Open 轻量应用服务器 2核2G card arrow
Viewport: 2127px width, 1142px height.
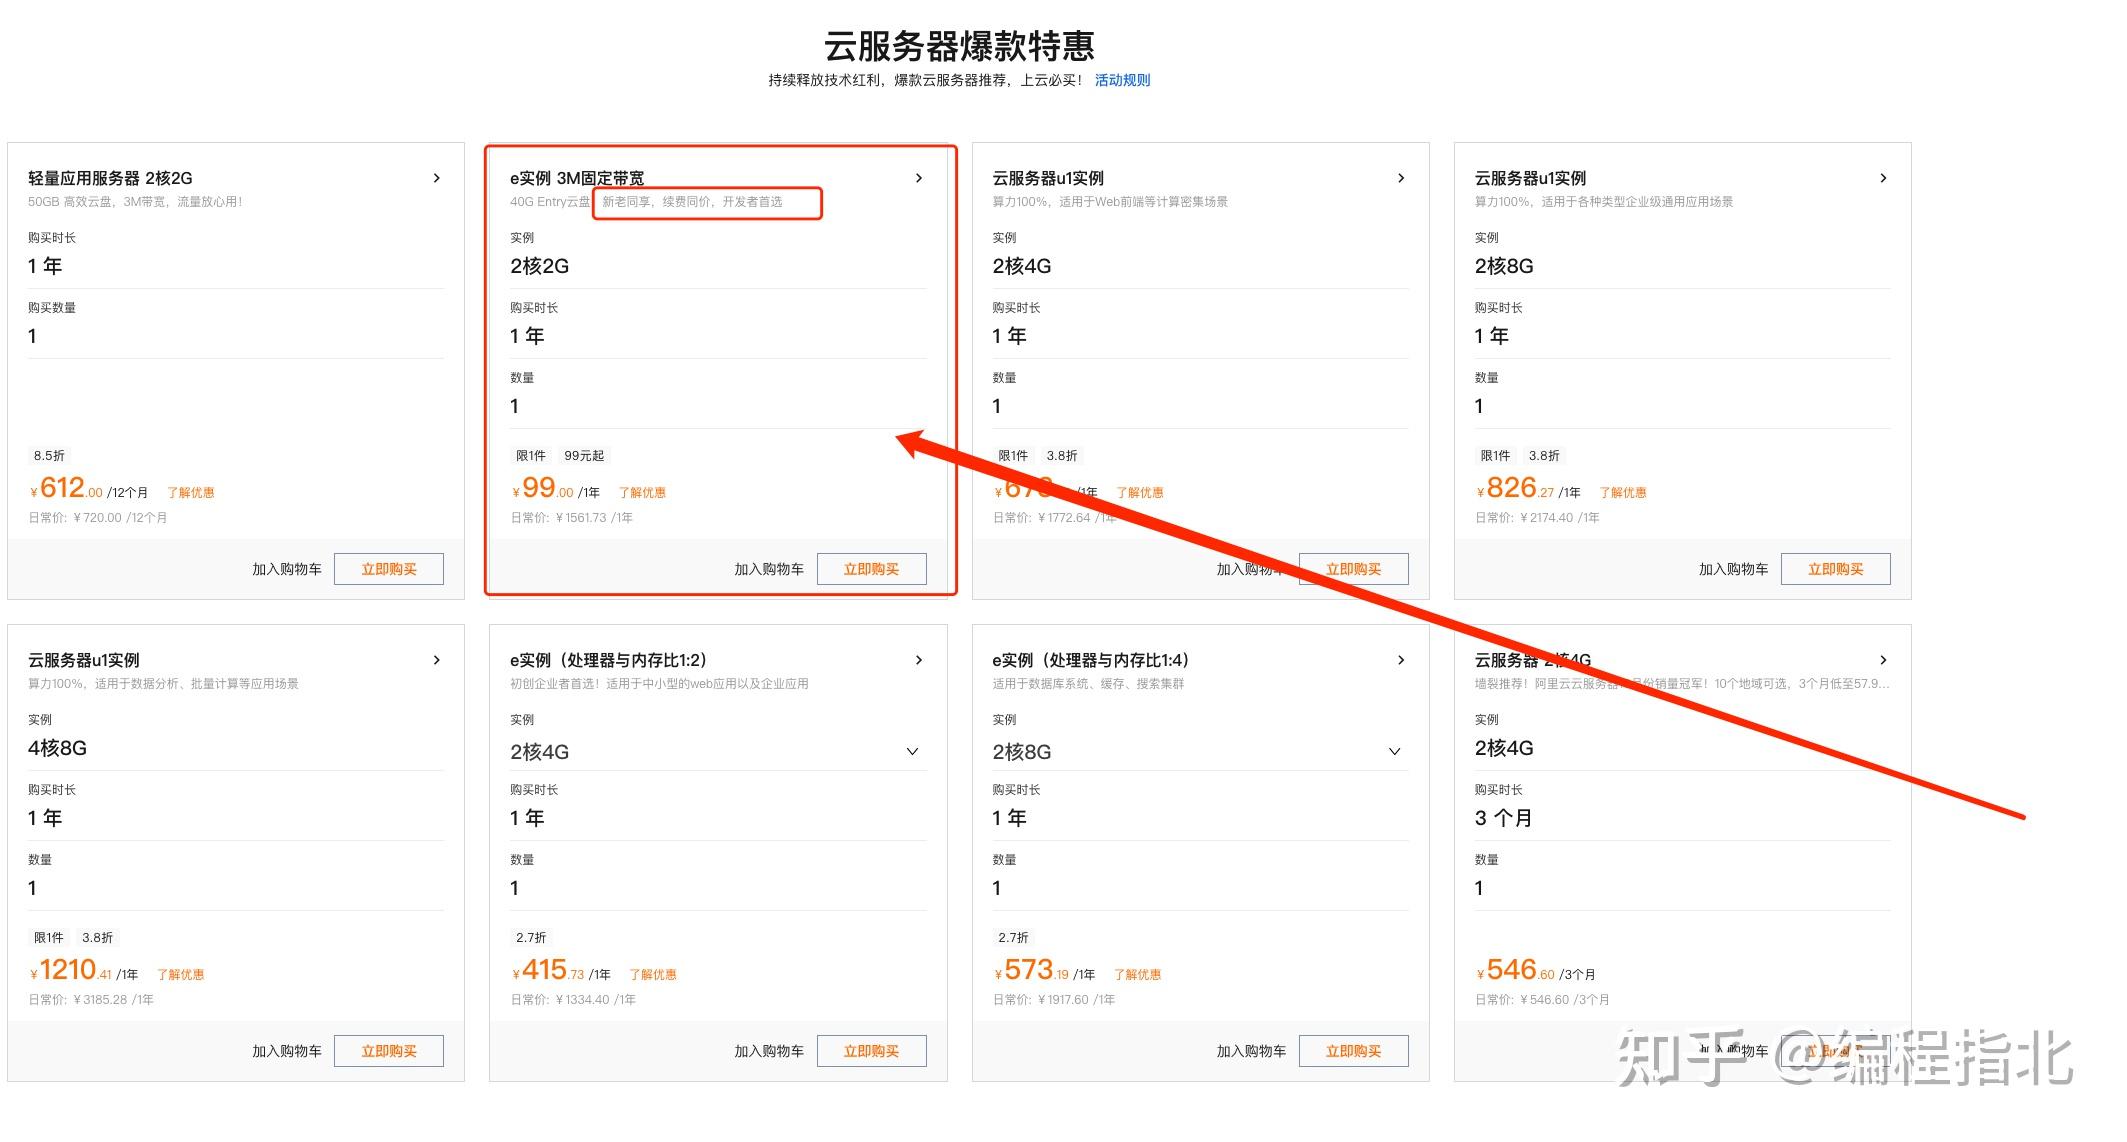click(x=436, y=178)
